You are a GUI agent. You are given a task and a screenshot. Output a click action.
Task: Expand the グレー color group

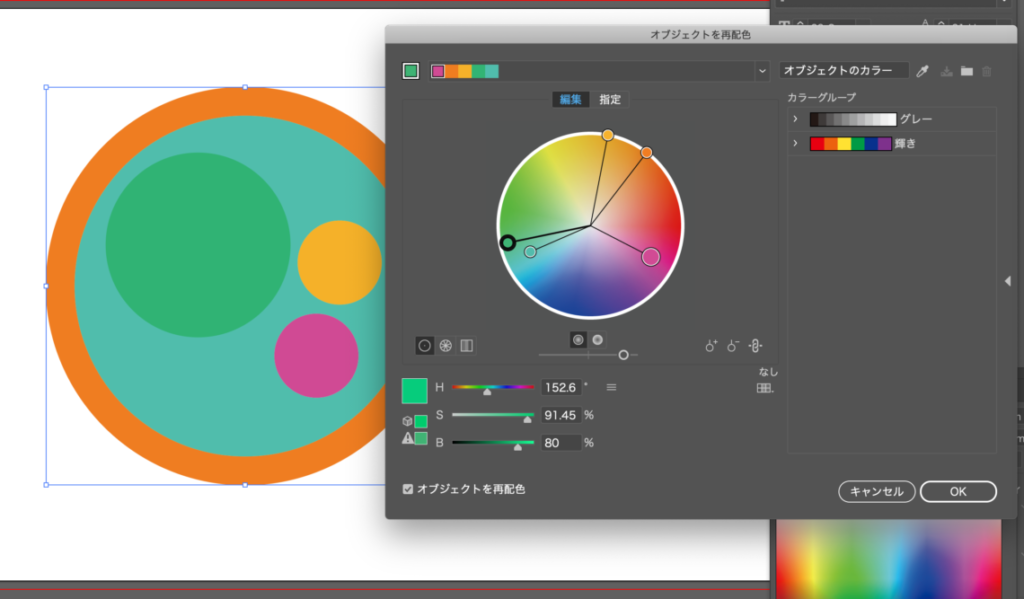796,119
